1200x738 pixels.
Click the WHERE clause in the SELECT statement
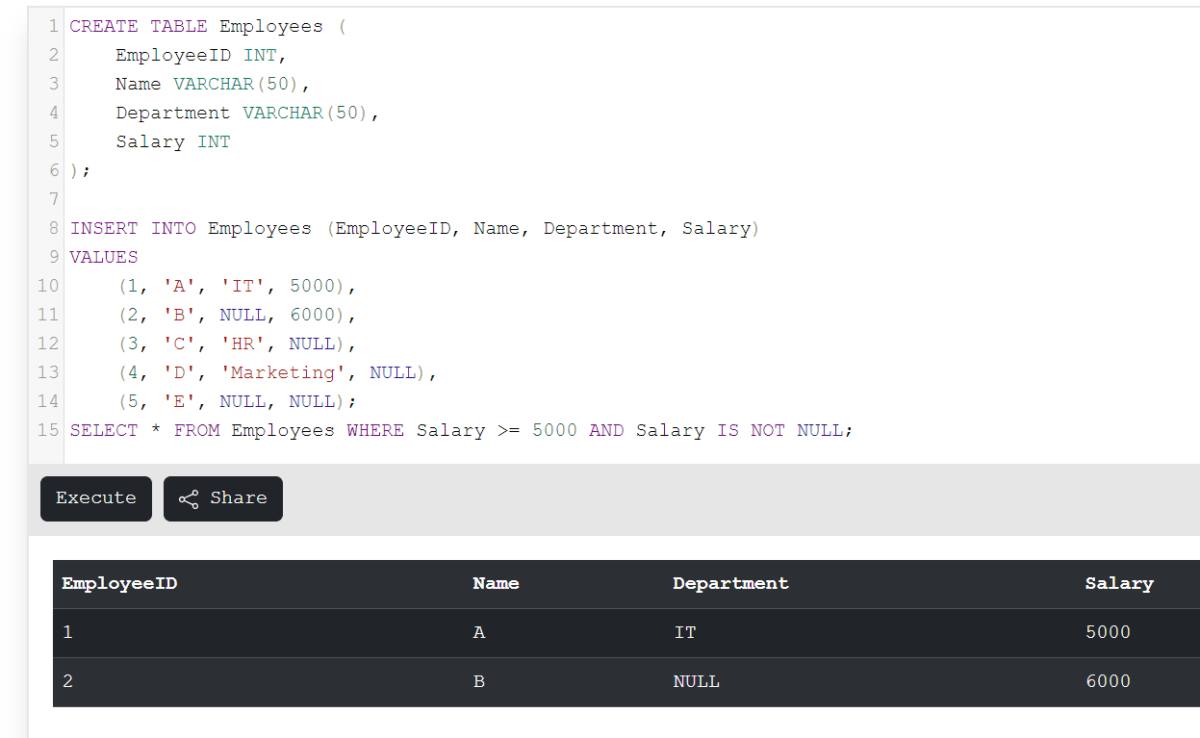(375, 430)
